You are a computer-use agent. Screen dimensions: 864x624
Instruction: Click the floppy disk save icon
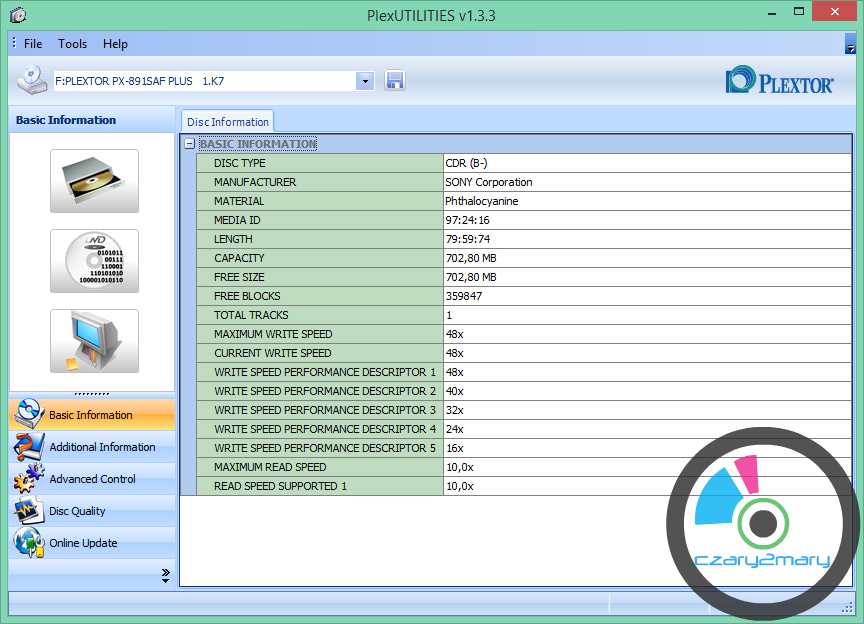coord(394,81)
